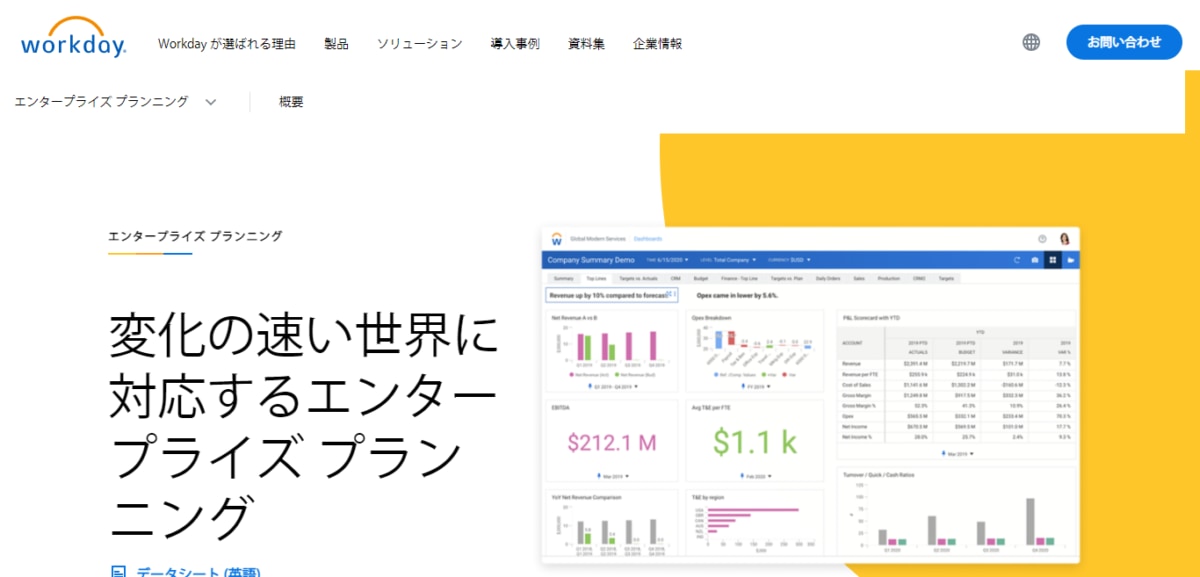
Task: Click the 'Revenue up by 10%' annotation field
Action: (x=609, y=293)
